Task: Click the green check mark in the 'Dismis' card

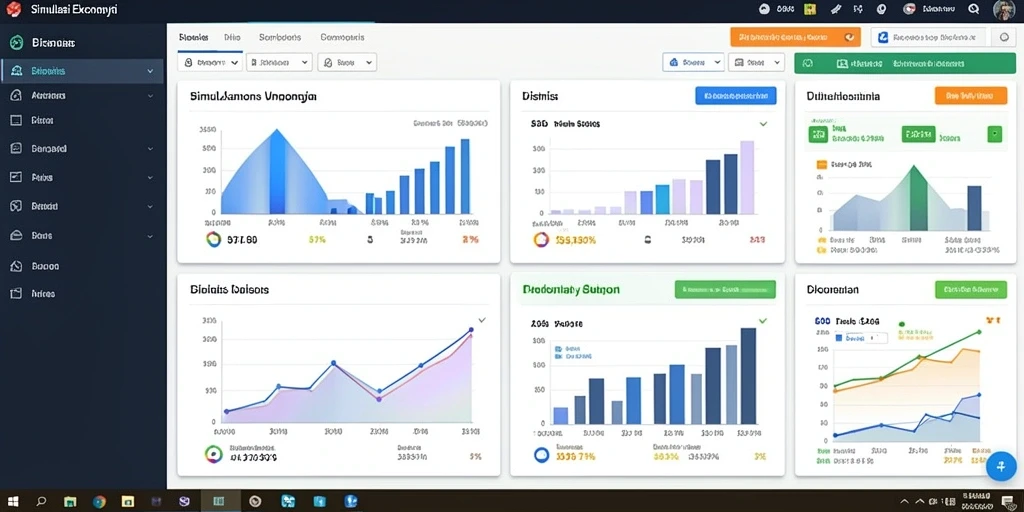Action: [x=763, y=123]
